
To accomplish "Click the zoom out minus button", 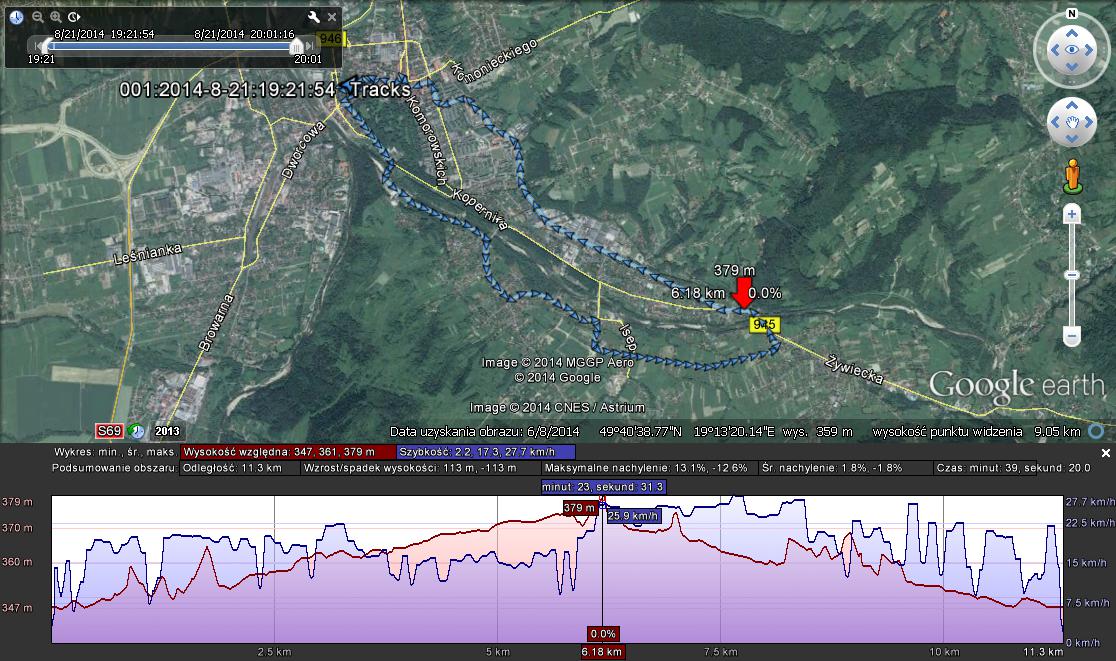I will [1071, 337].
